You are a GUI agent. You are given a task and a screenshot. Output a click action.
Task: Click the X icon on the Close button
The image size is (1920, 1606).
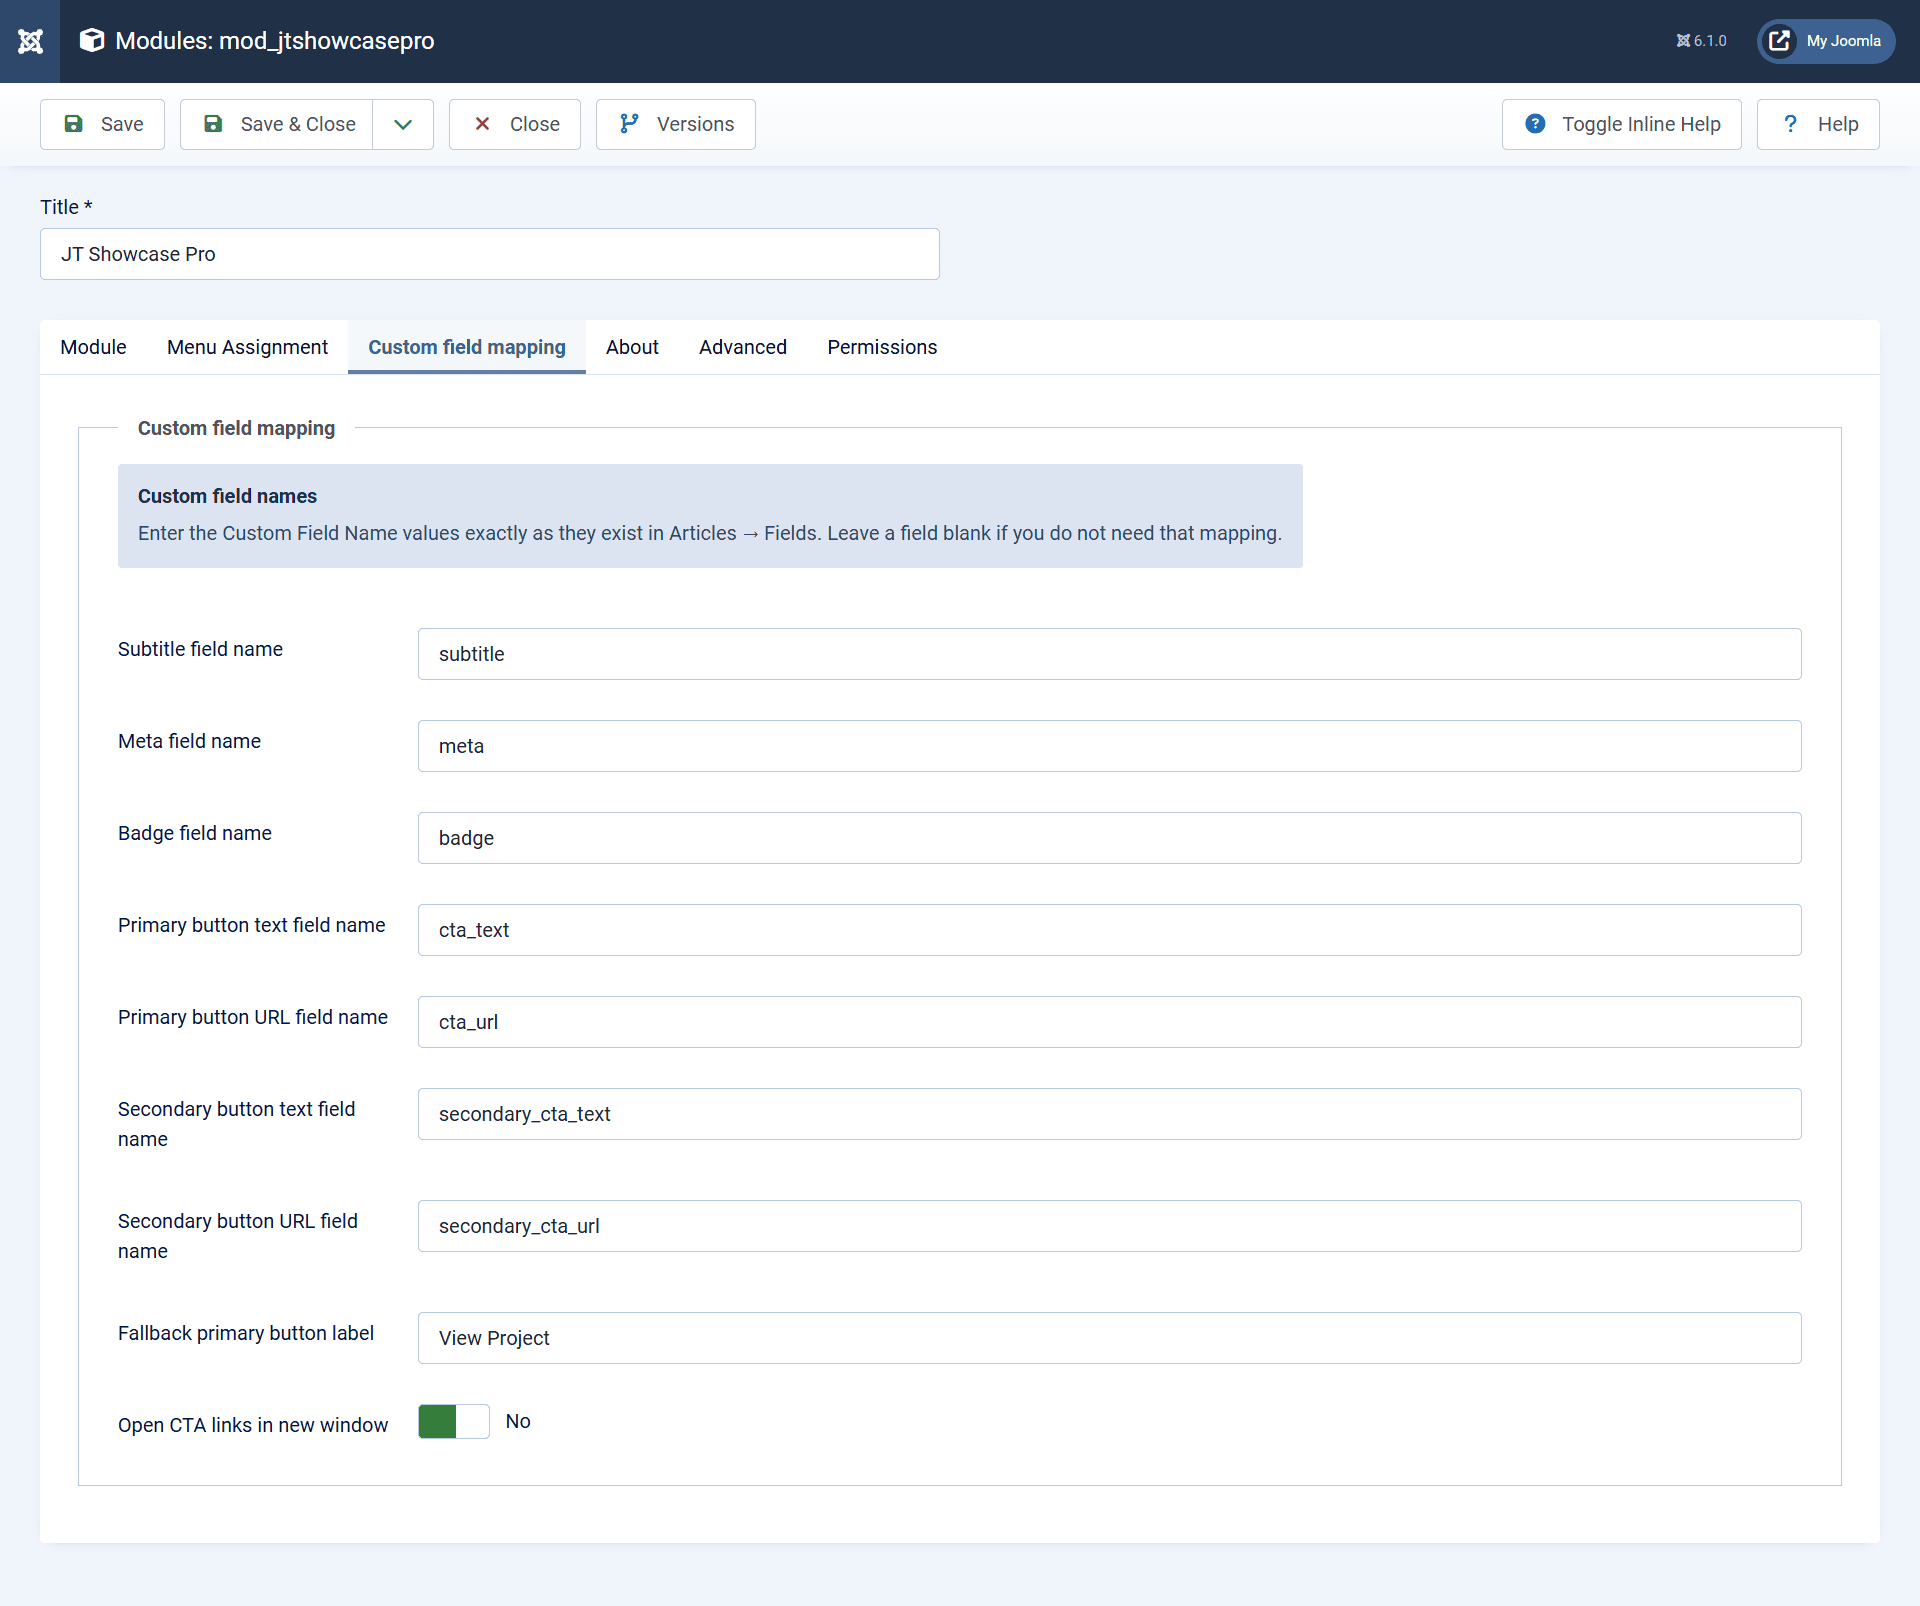point(483,124)
